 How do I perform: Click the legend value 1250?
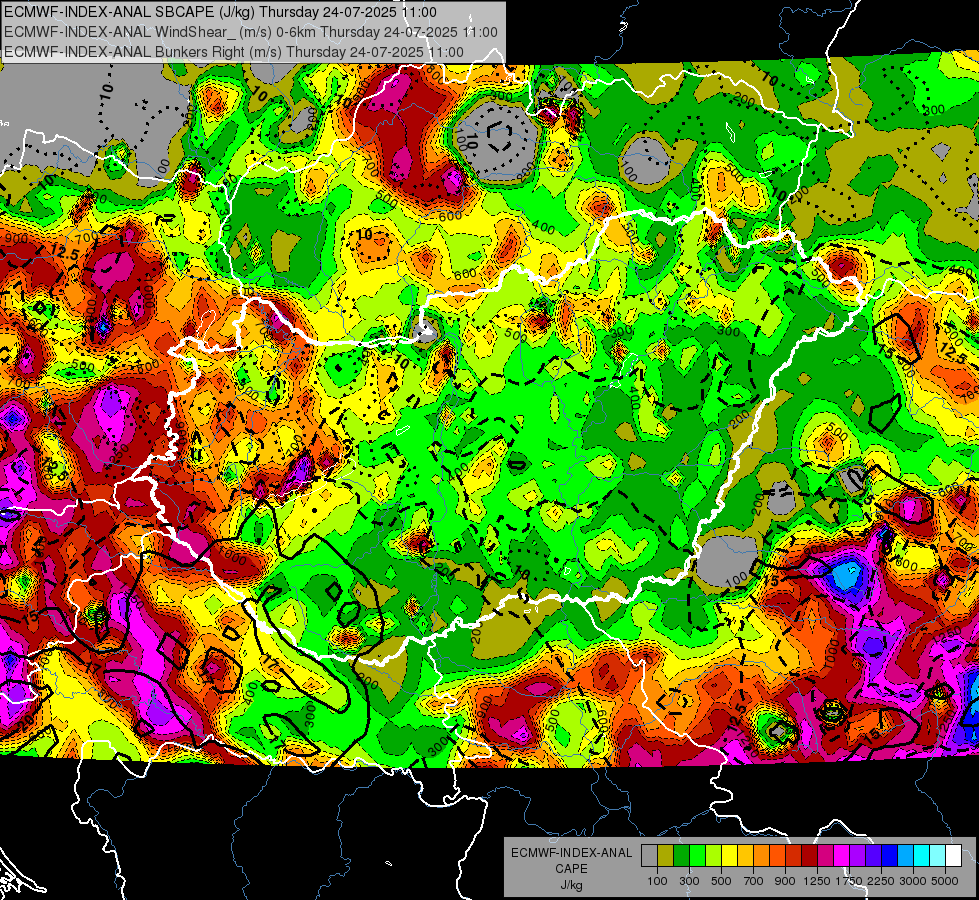(x=817, y=881)
